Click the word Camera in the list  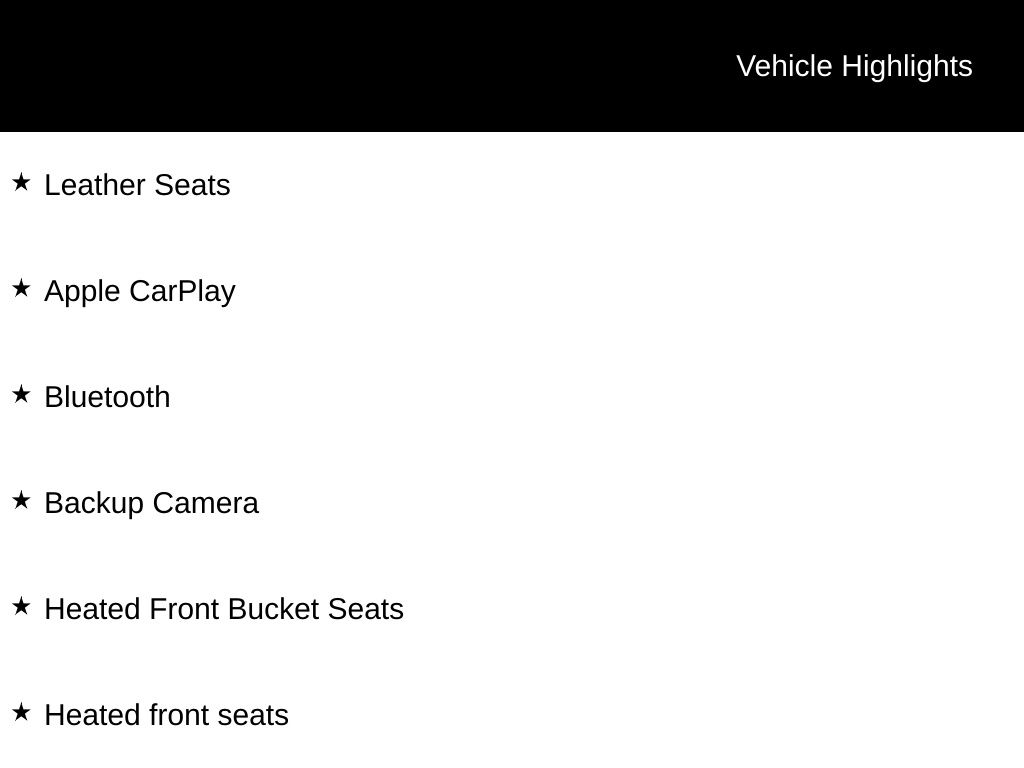click(x=205, y=503)
